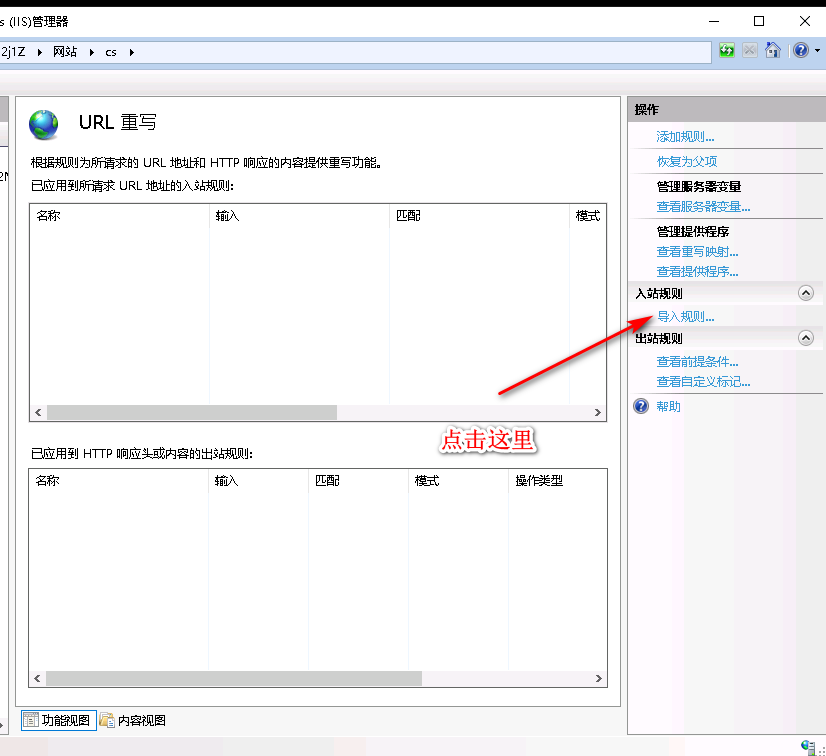Go to the home page icon

[x=773, y=51]
